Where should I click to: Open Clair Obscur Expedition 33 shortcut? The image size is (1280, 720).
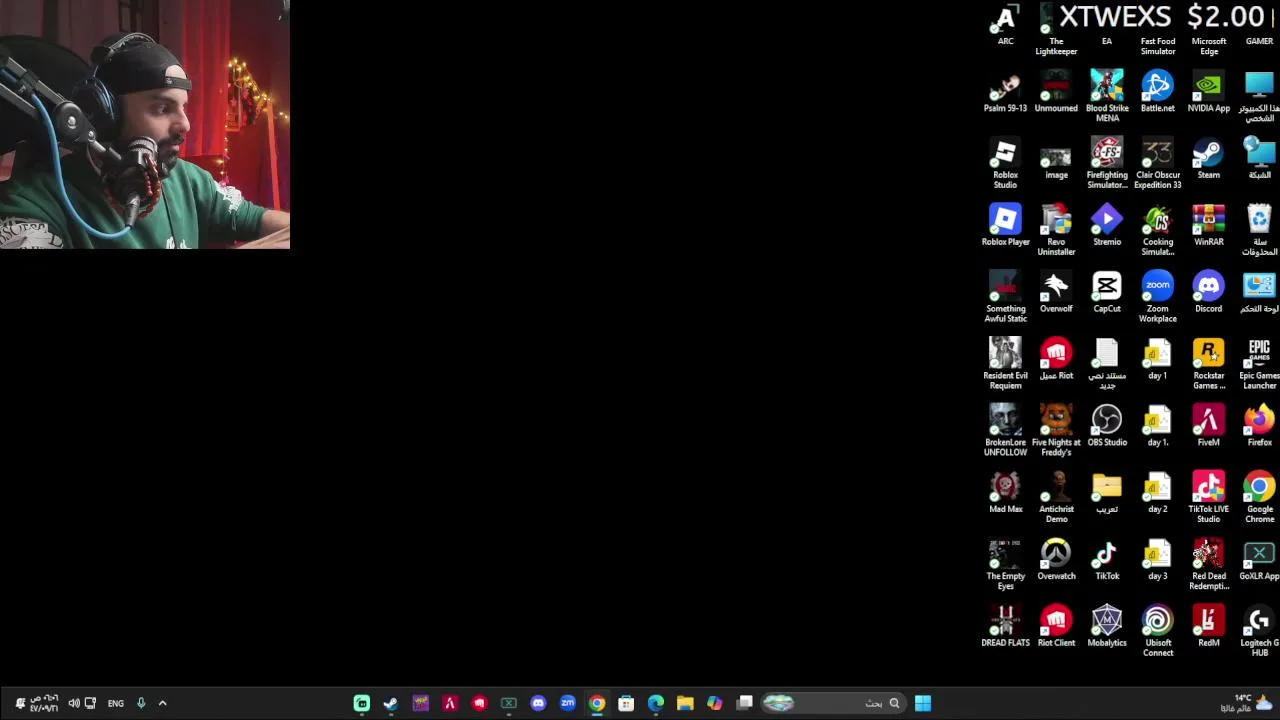[1158, 163]
